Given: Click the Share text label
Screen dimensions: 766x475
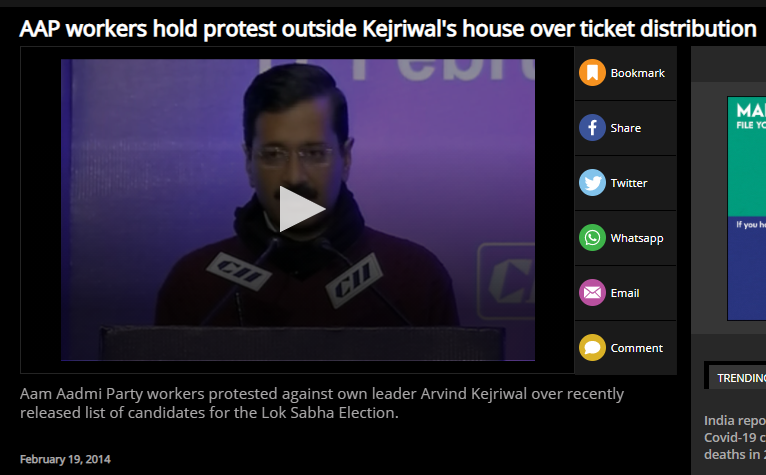Looking at the screenshot, I should click(625, 128).
